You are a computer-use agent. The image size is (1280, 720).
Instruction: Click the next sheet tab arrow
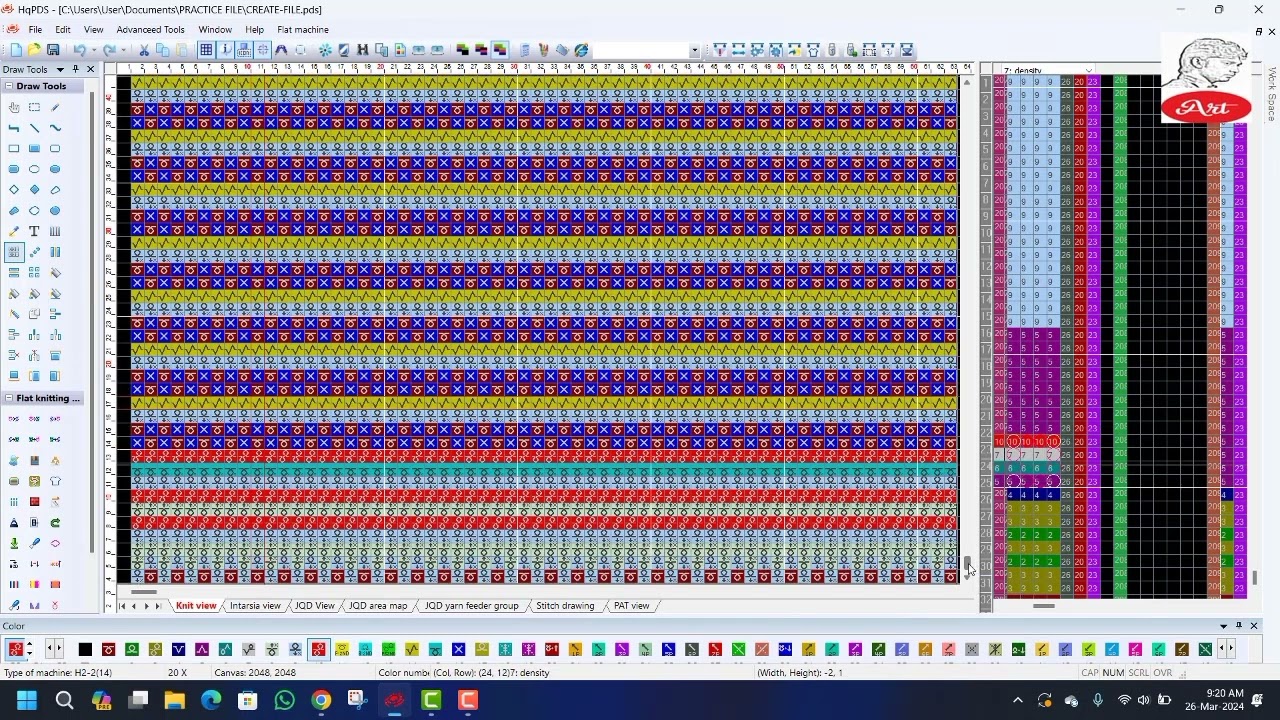pyautogui.click(x=146, y=606)
